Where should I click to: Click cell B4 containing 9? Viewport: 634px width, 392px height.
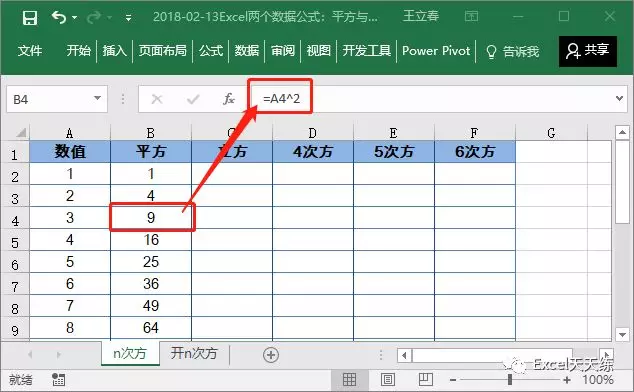click(x=151, y=217)
